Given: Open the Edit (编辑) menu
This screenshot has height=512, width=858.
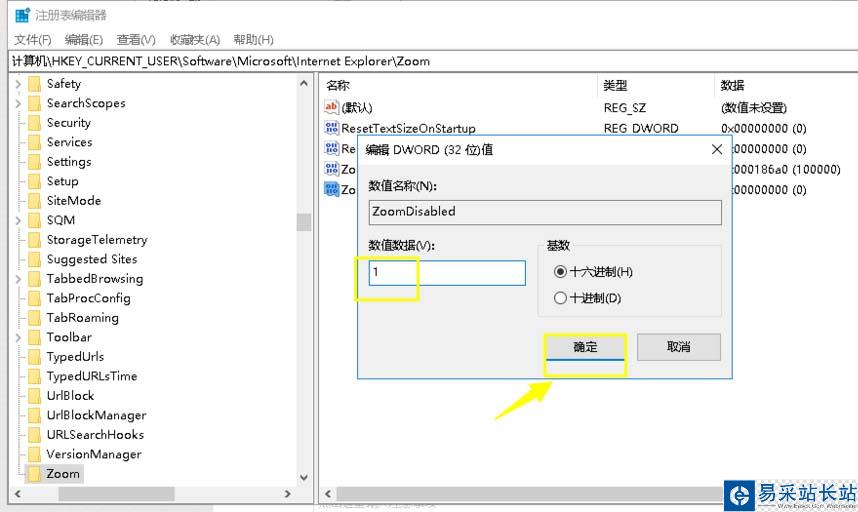Looking at the screenshot, I should tap(84, 39).
